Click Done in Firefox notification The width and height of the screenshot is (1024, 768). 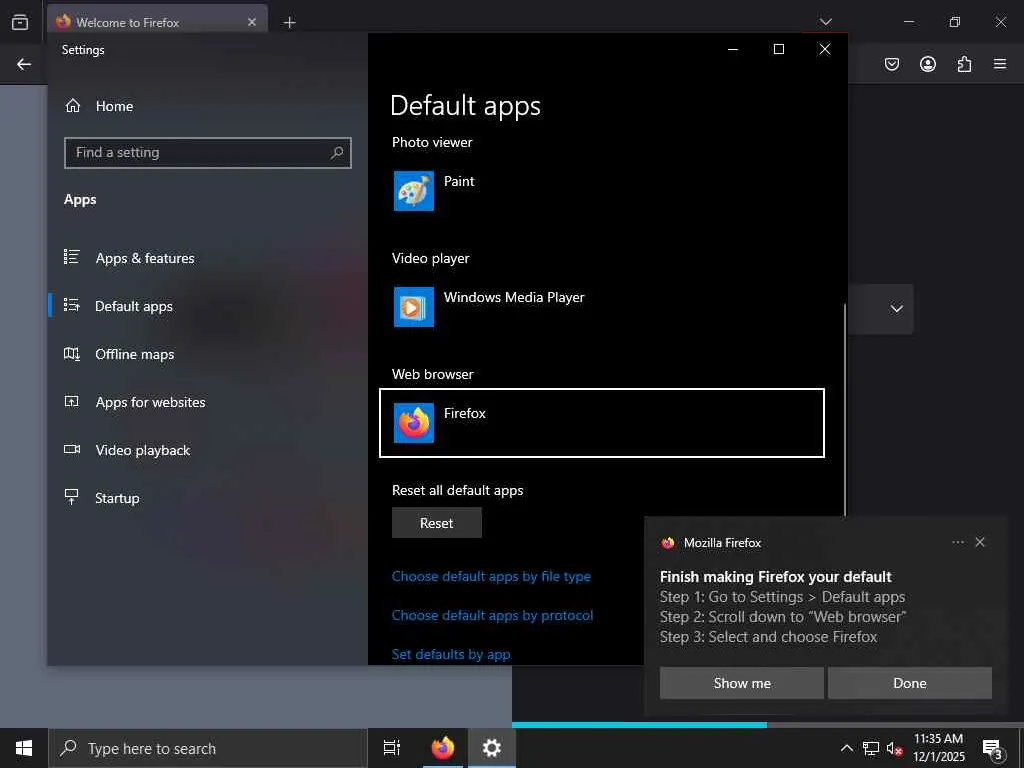point(910,683)
